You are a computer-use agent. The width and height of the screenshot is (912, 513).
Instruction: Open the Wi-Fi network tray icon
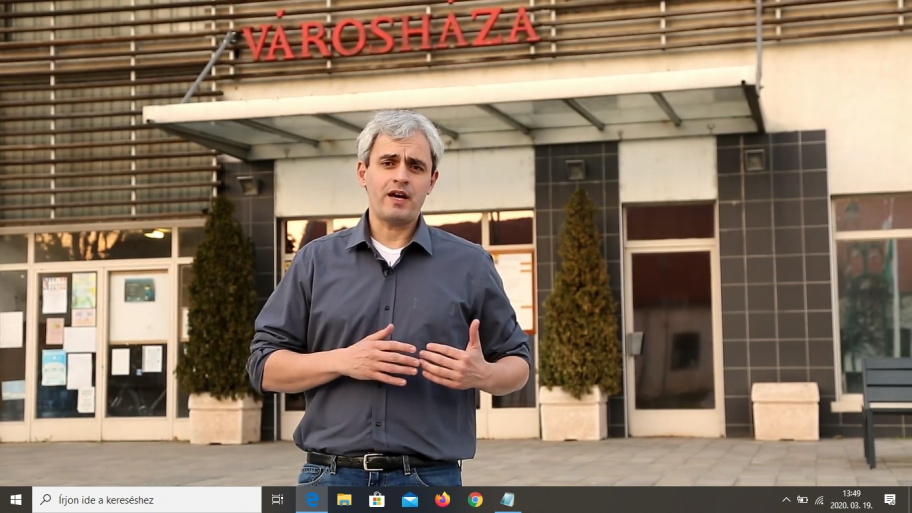tap(819, 499)
